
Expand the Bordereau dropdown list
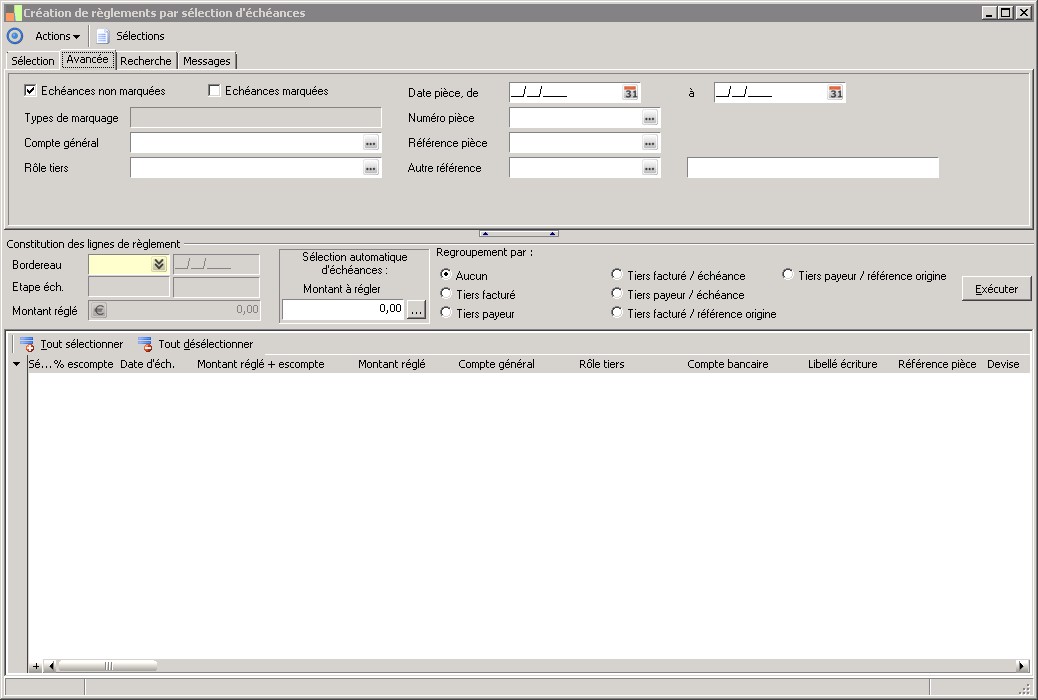pos(158,265)
